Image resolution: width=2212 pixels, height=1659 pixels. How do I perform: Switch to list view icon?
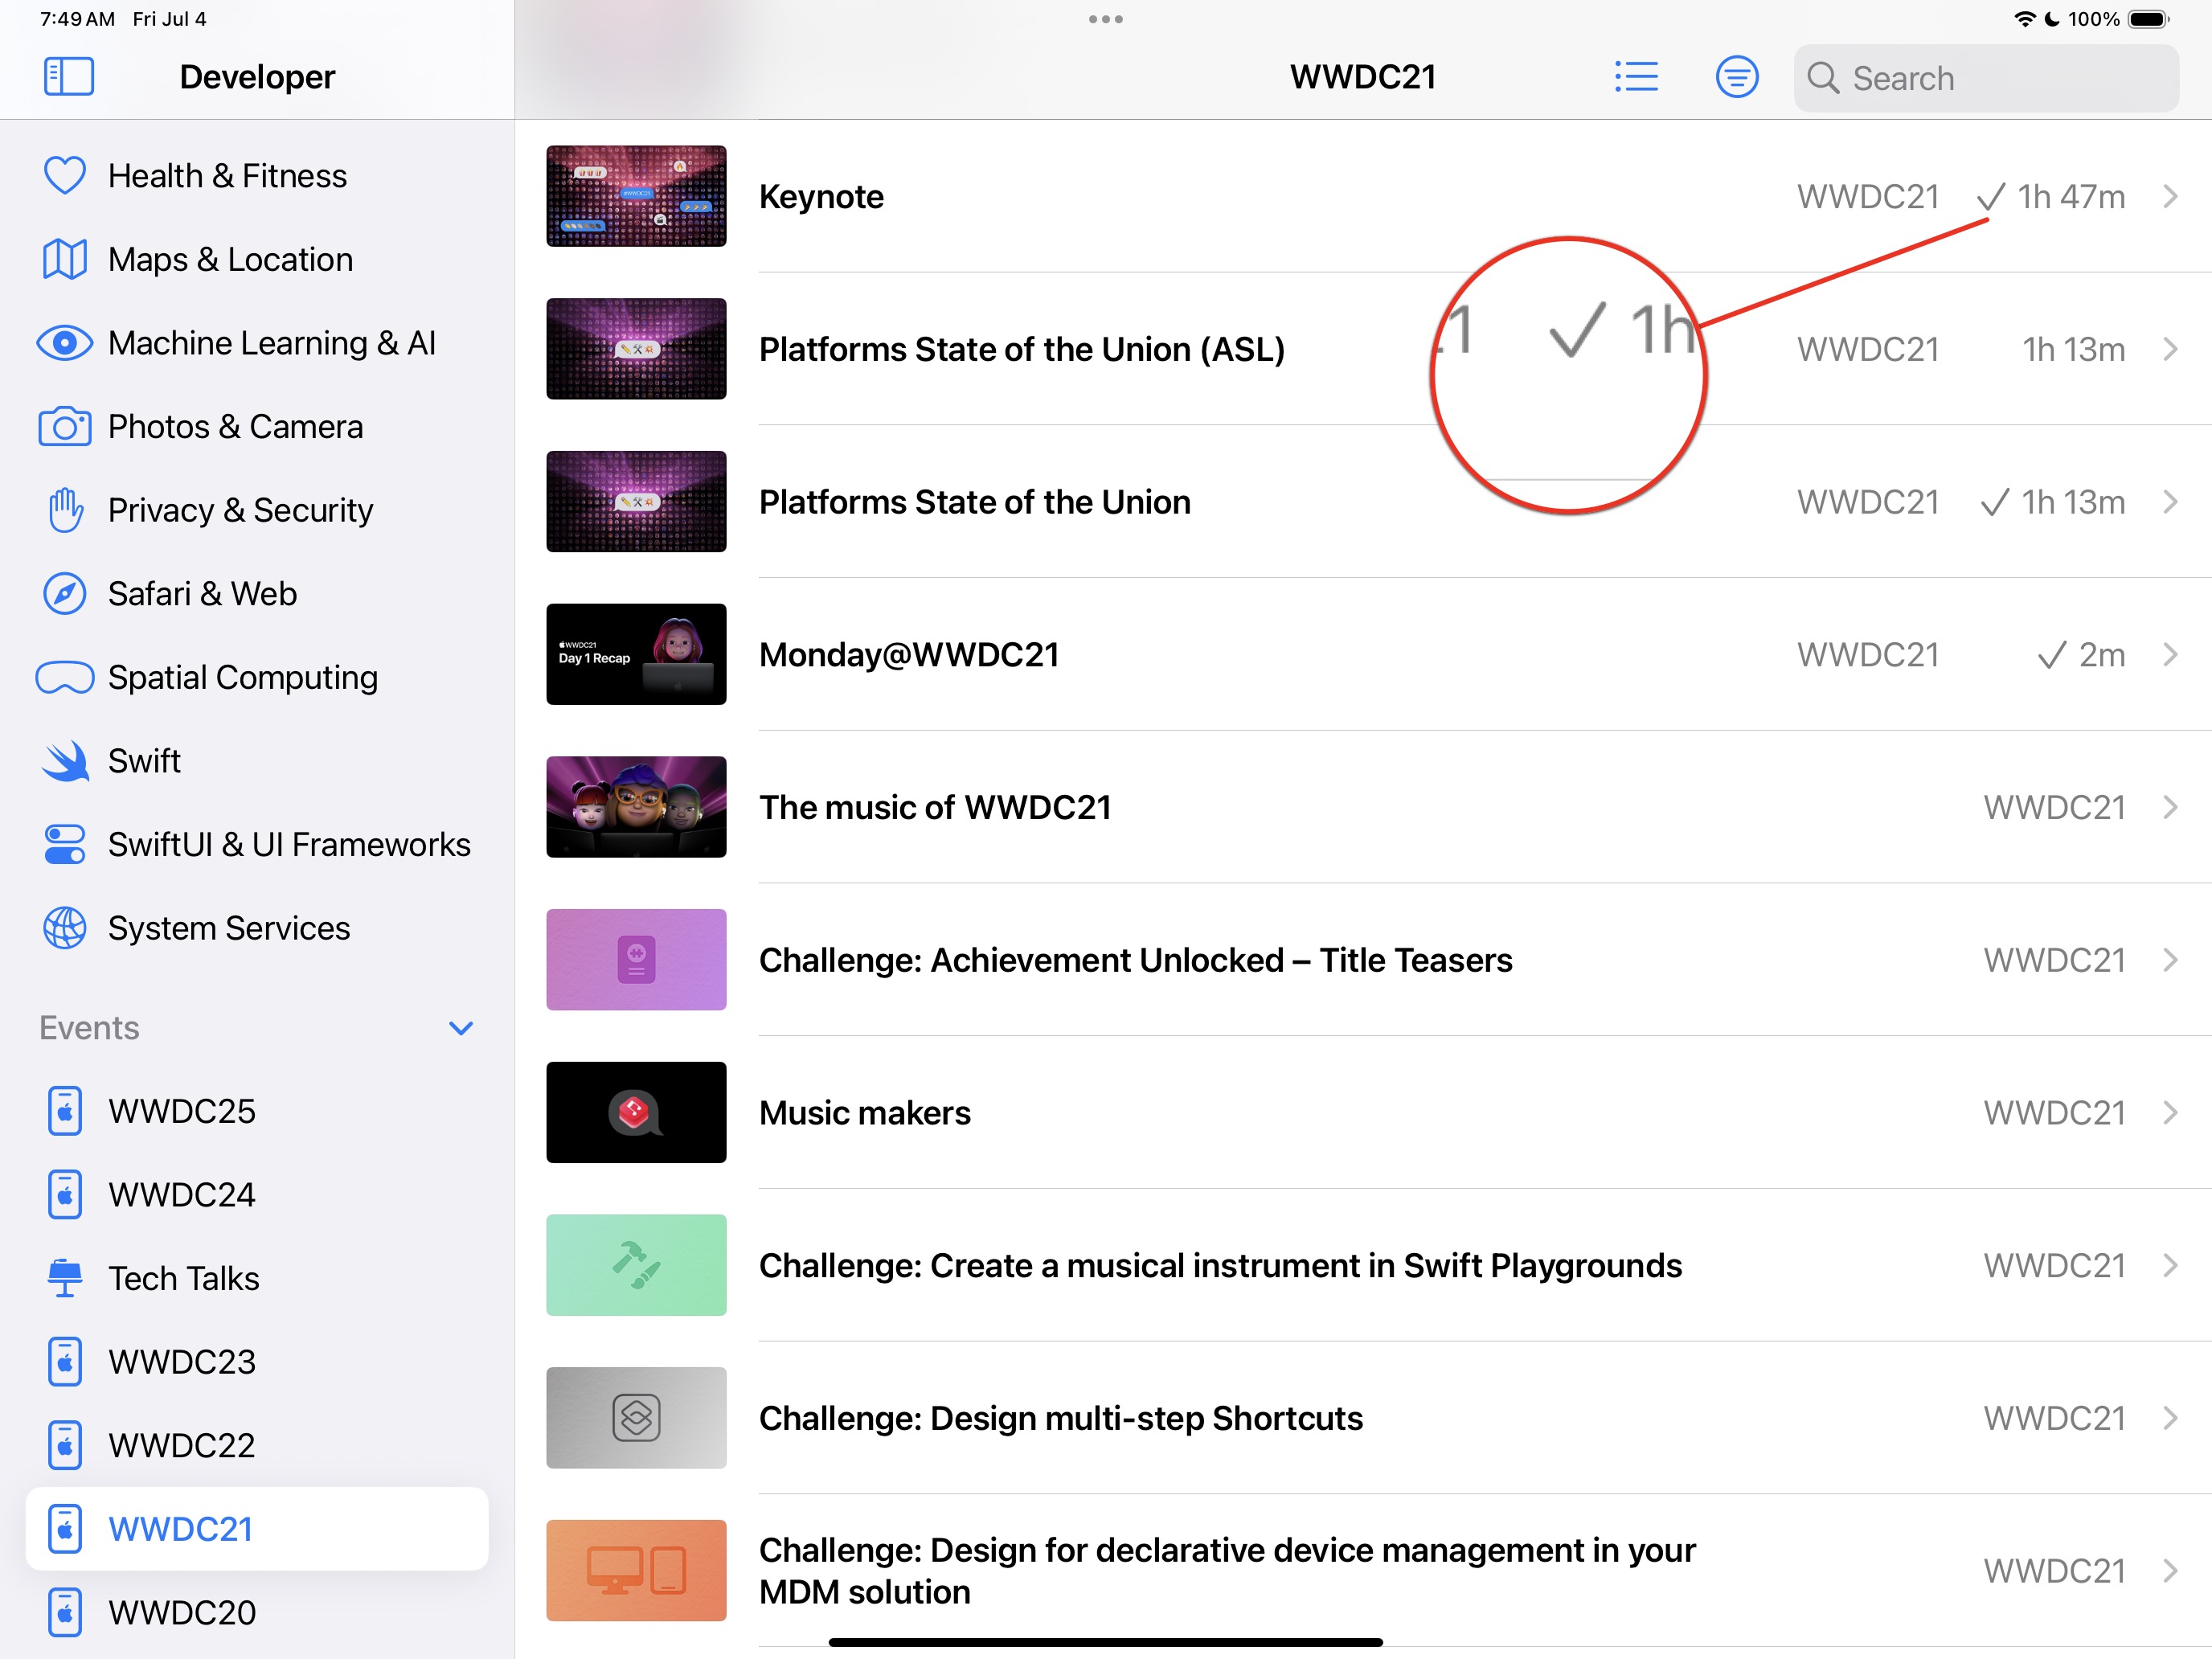(x=1636, y=77)
